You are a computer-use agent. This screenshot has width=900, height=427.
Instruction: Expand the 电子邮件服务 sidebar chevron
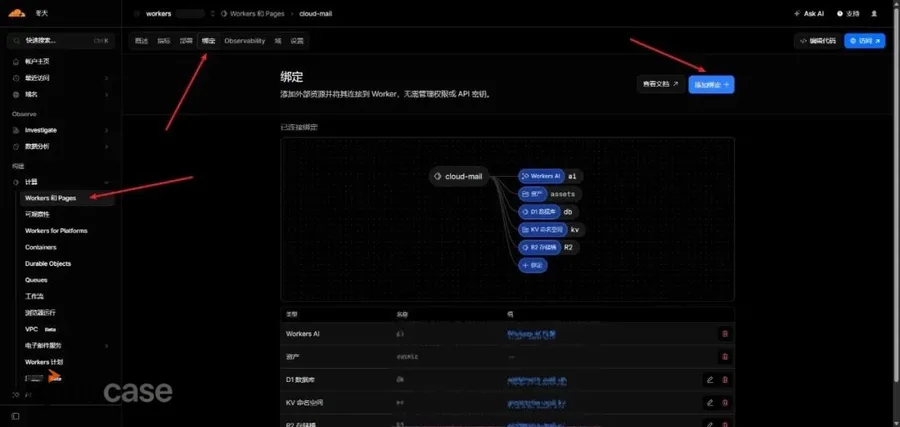[106, 346]
